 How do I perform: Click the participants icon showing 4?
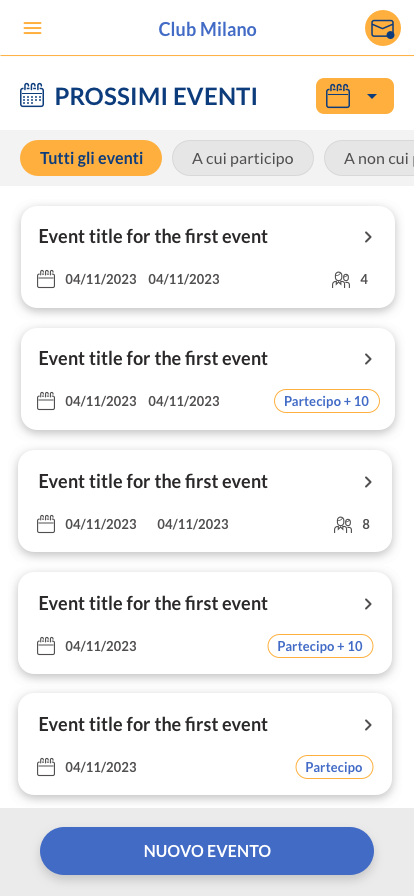click(341, 279)
